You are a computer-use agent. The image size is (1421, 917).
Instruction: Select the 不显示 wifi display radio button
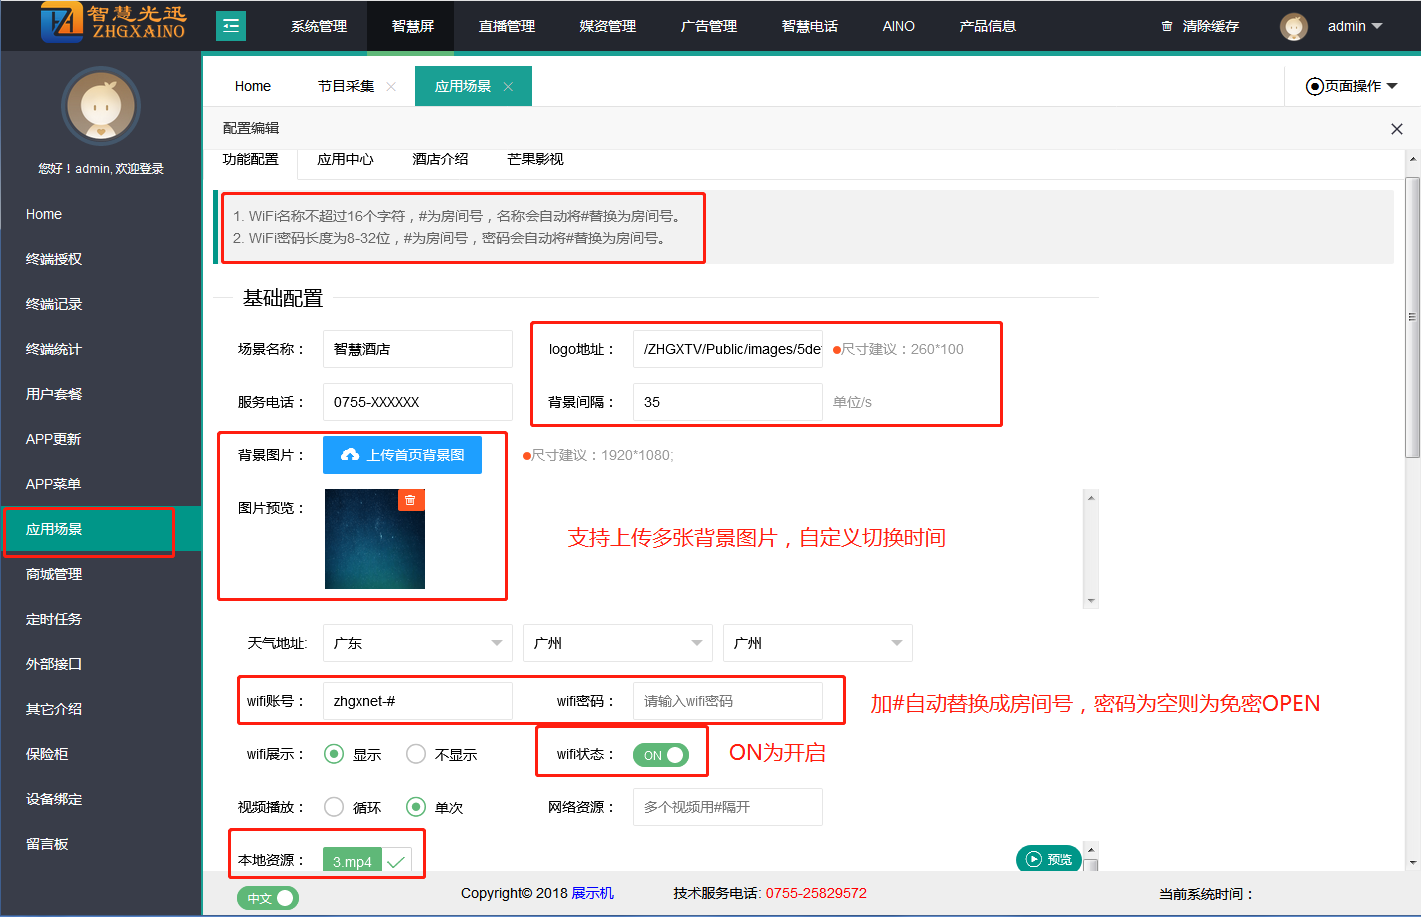[x=416, y=754]
